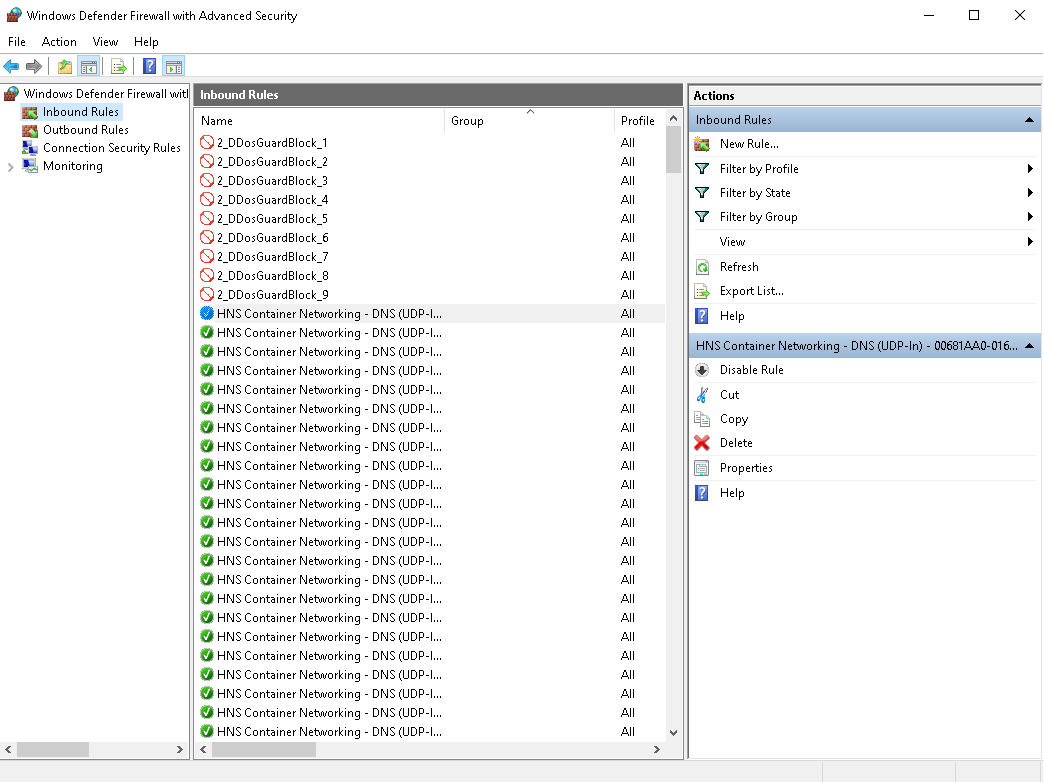
Task: Open the Action menu
Action: tap(59, 42)
